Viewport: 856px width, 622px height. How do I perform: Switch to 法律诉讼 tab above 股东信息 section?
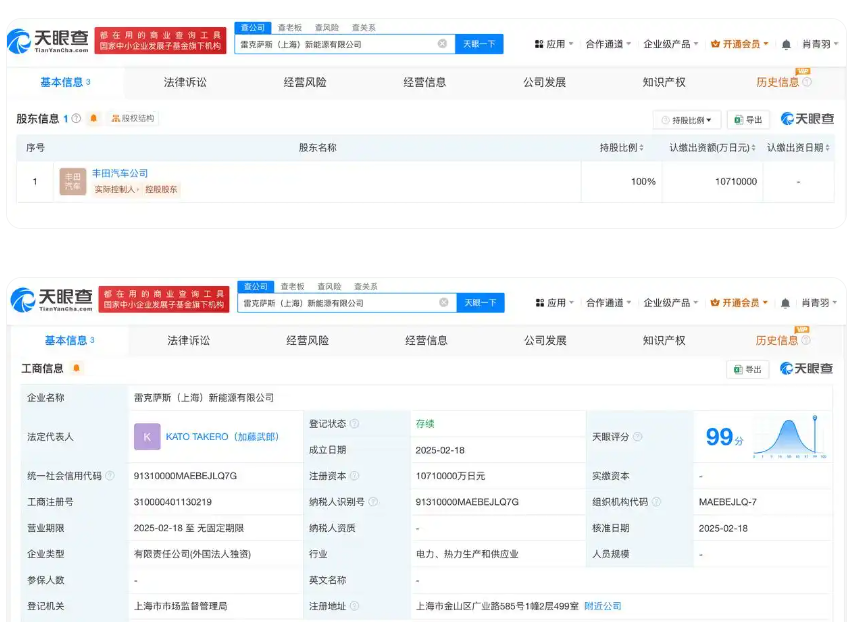pyautogui.click(x=185, y=82)
